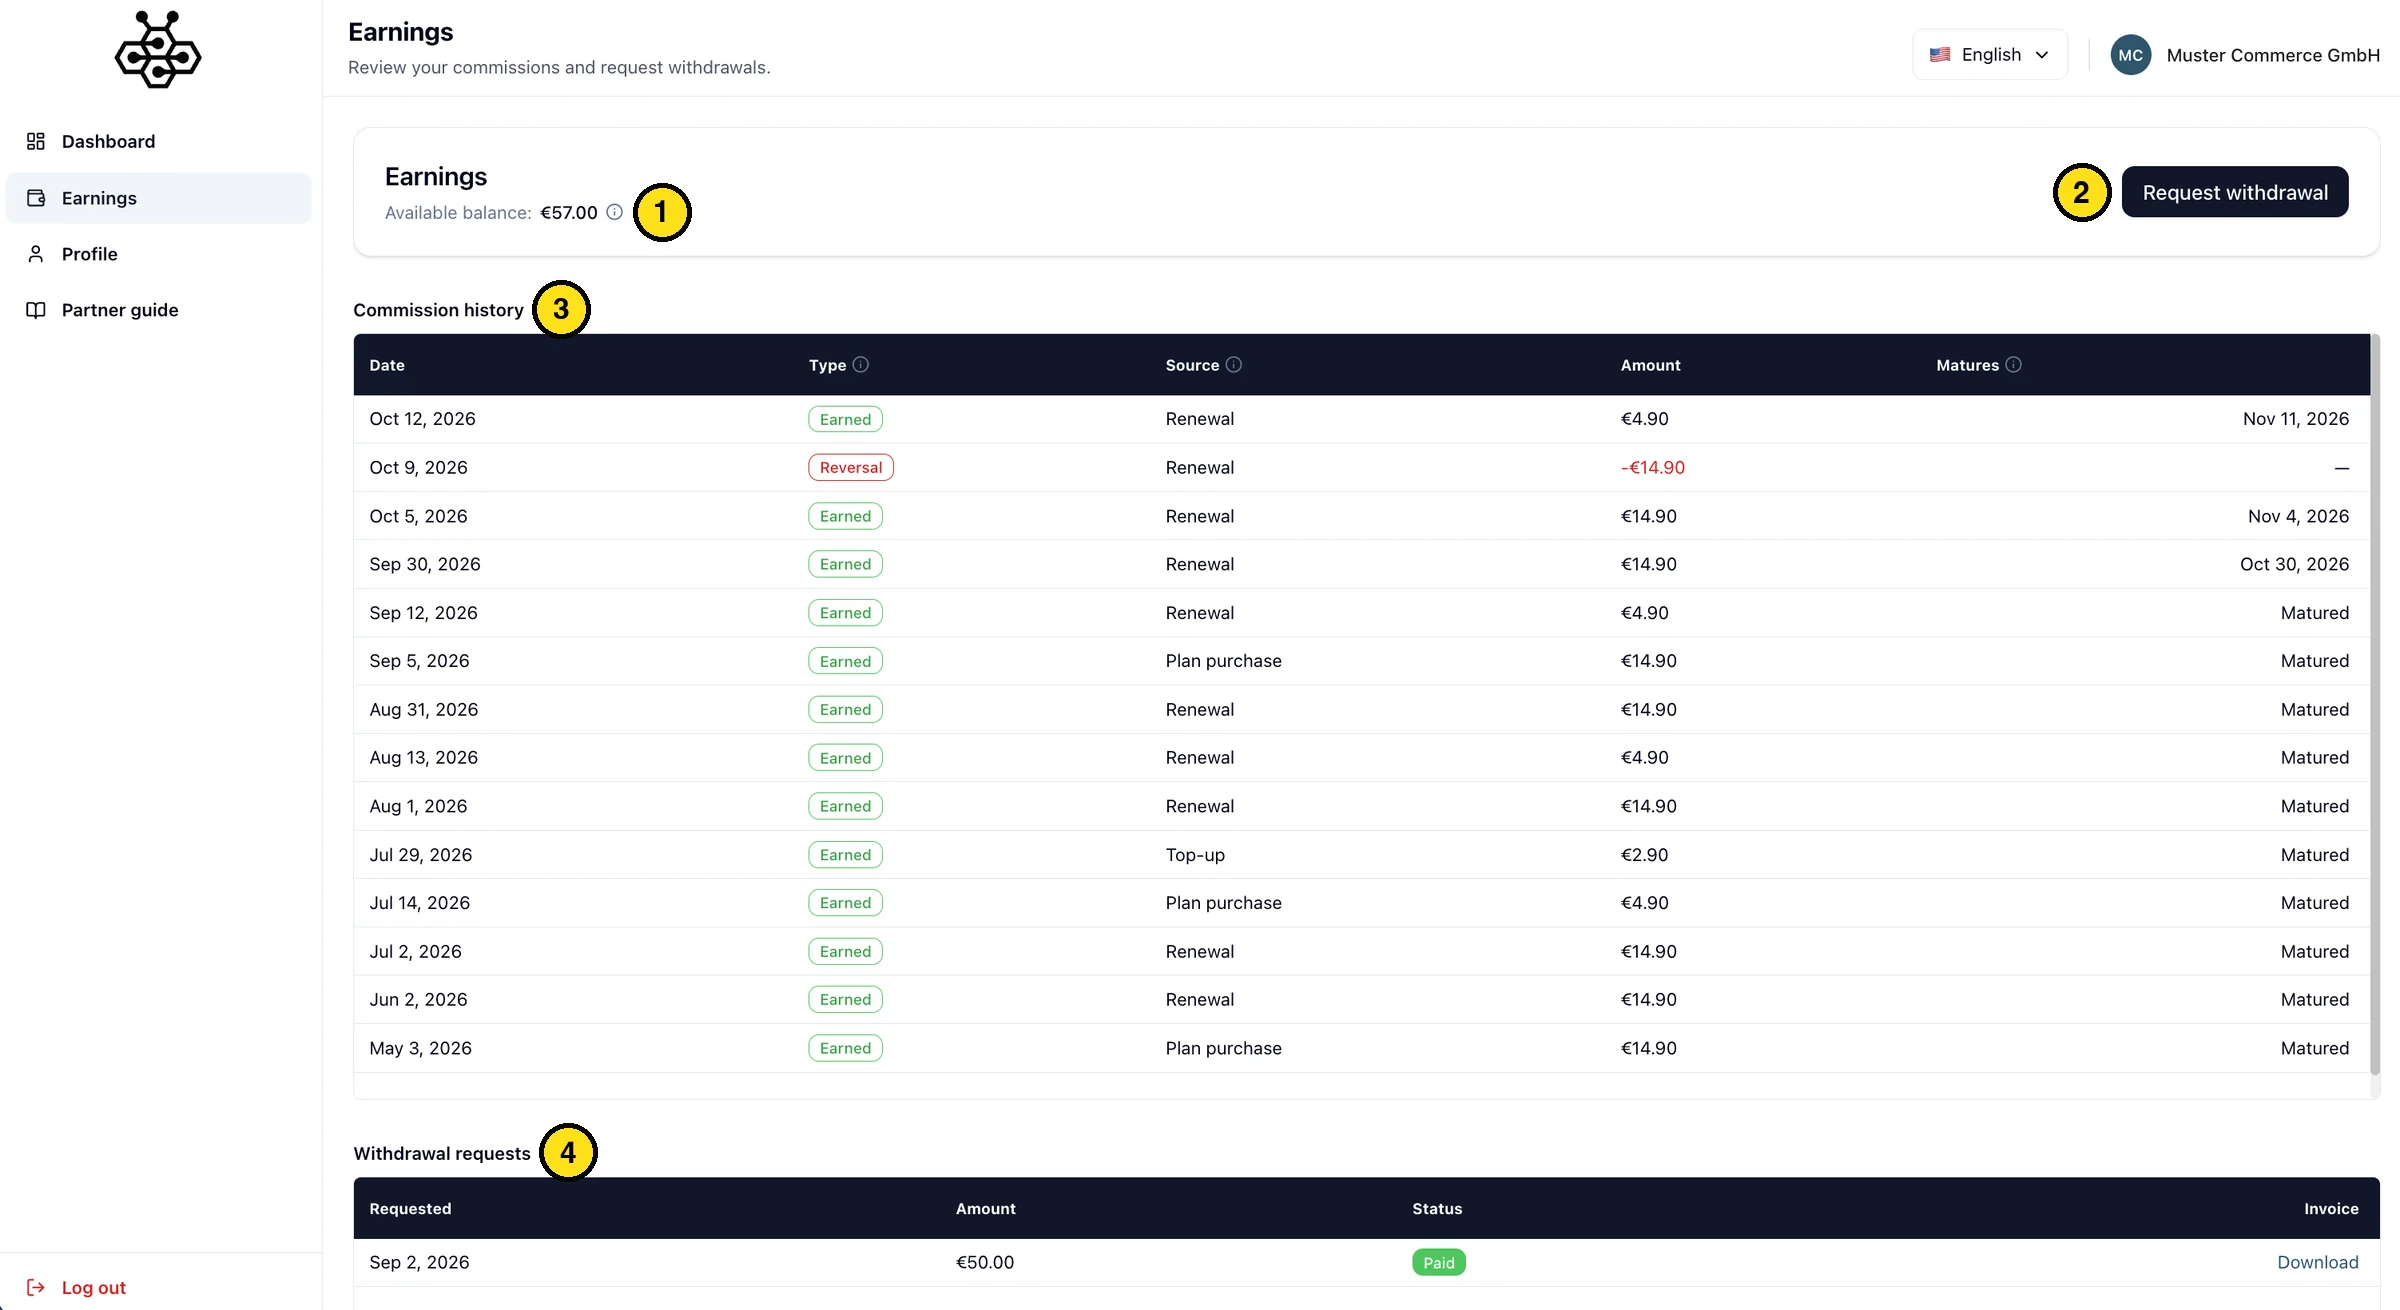Click the €50.00 withdrawal amount
Screen dimensions: 2400x1310
click(984, 1262)
